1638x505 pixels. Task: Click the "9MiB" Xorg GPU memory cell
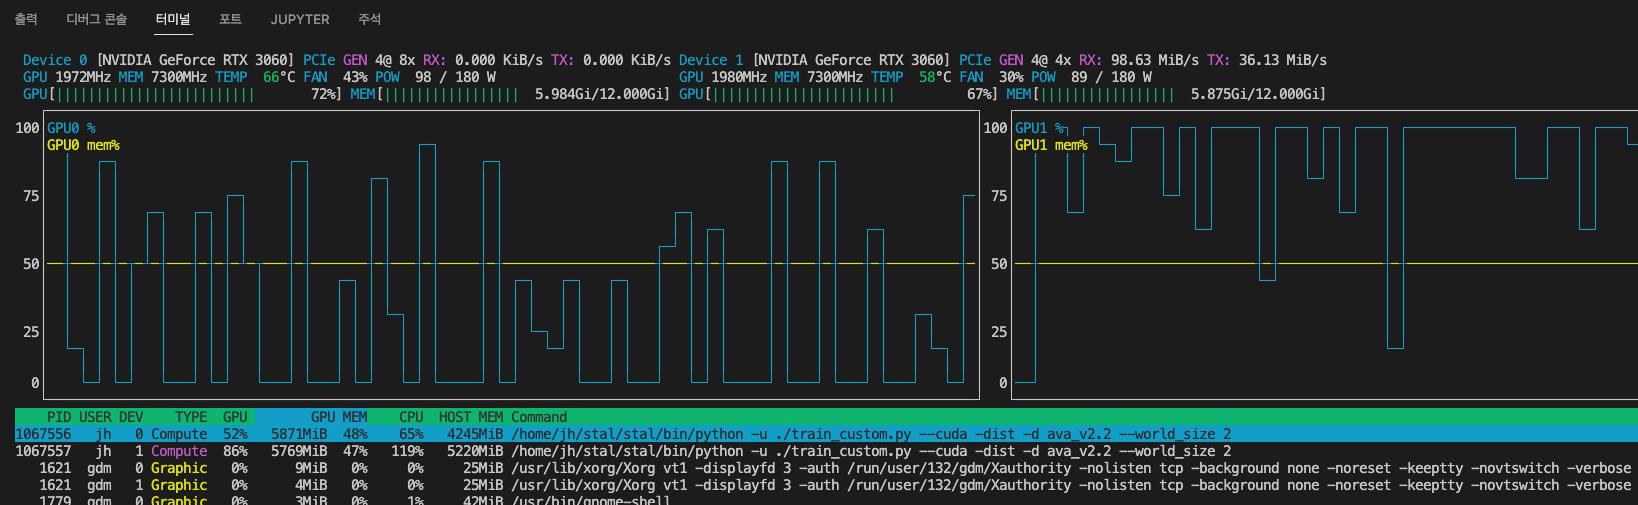pos(311,468)
